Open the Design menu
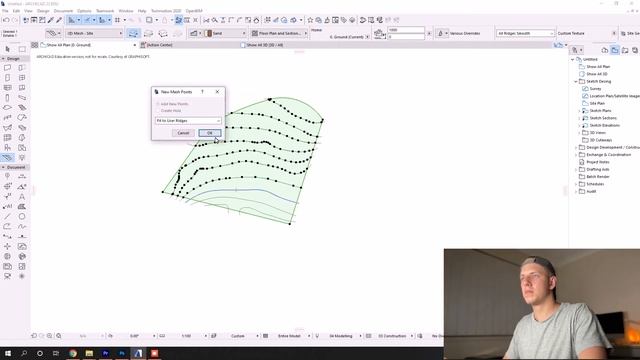Screen dimensions: 640x360 click(43, 11)
